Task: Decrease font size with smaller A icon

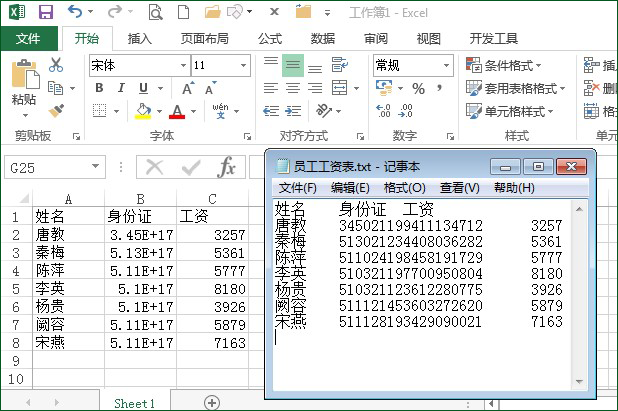Action: (211, 88)
